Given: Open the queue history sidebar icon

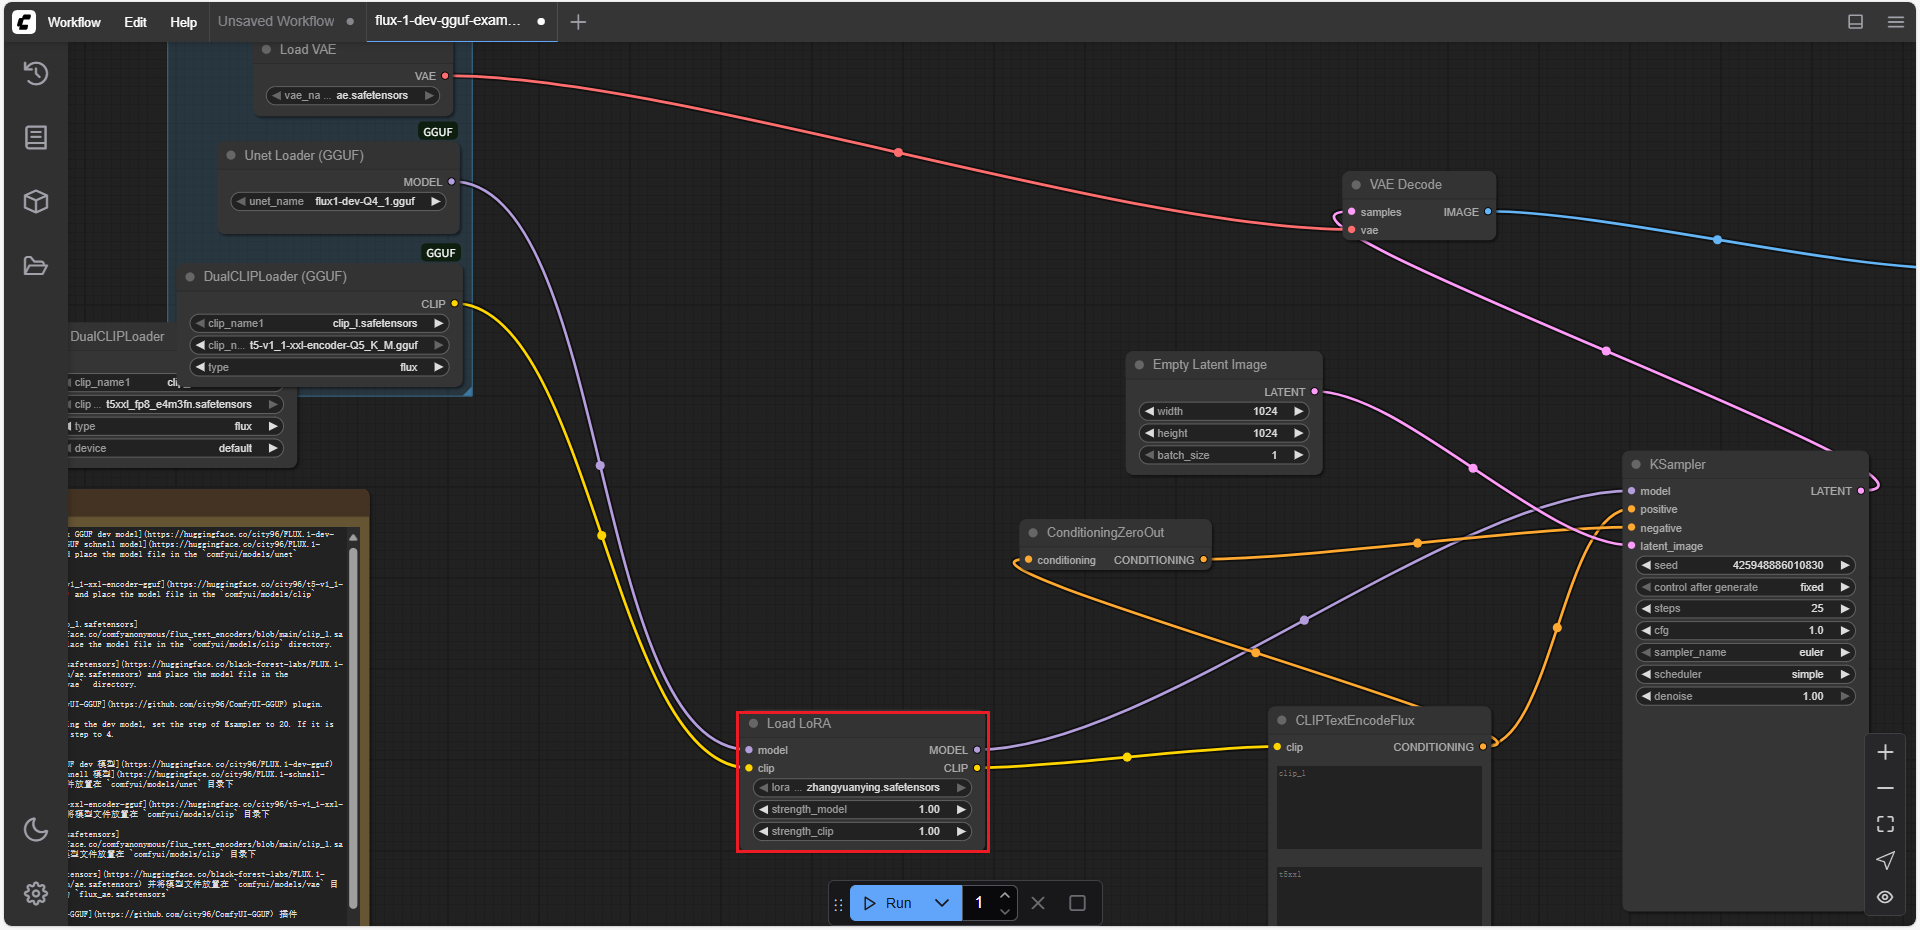Looking at the screenshot, I should [36, 73].
